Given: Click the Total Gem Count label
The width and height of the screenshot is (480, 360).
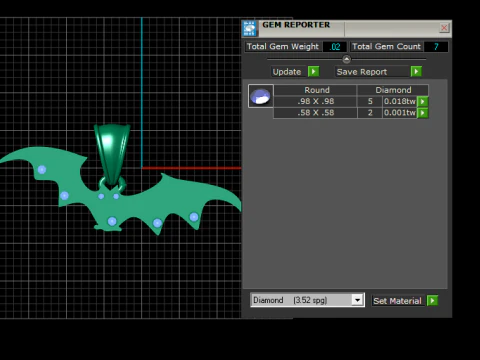Looking at the screenshot, I should [386, 47].
